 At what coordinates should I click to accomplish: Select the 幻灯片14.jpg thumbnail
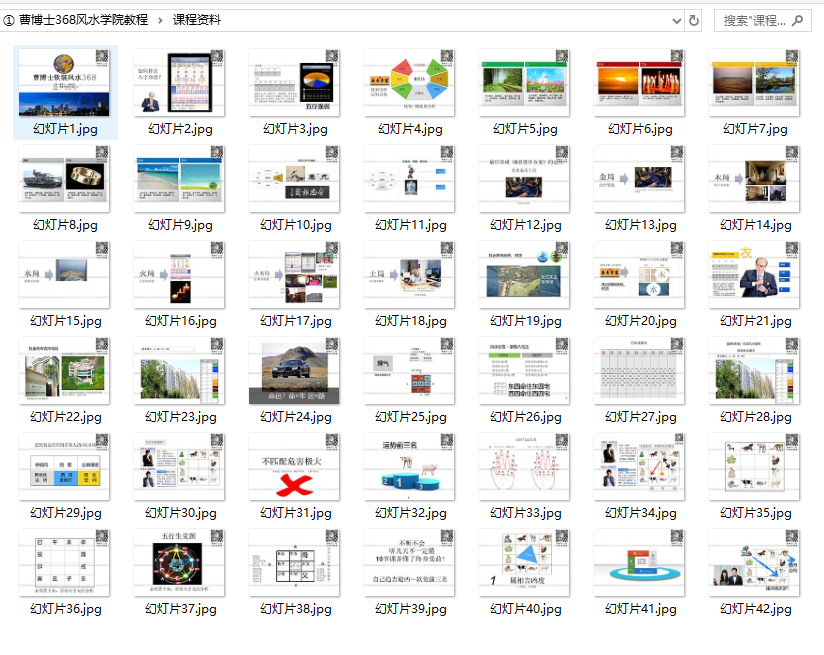pos(755,179)
